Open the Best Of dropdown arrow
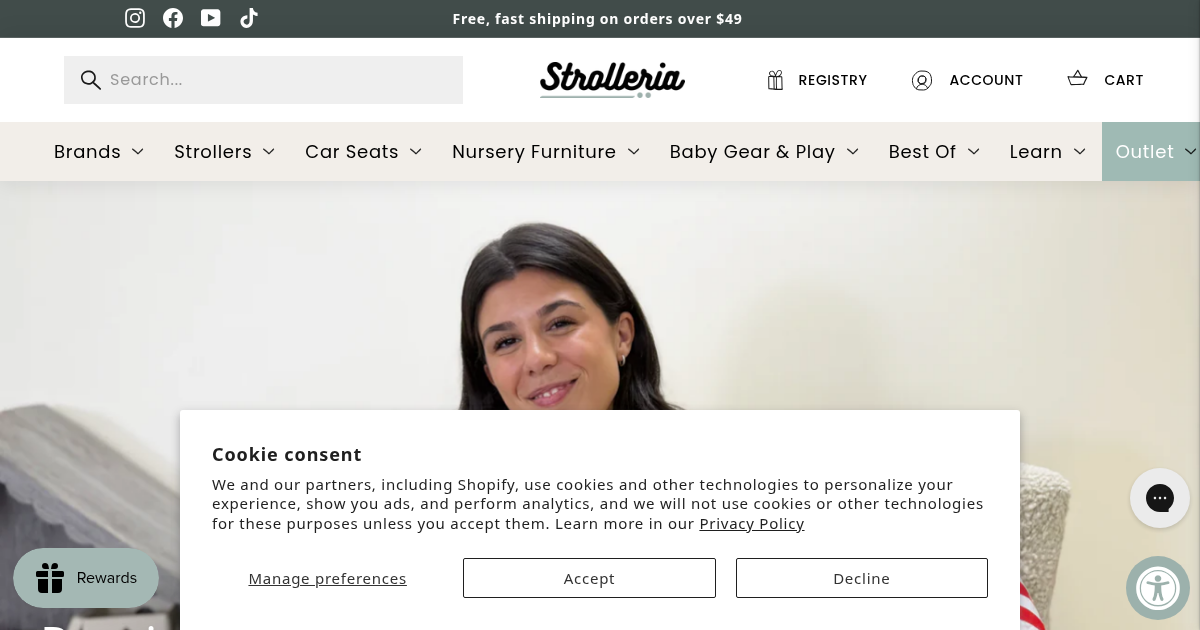The height and width of the screenshot is (630, 1200). (973, 152)
